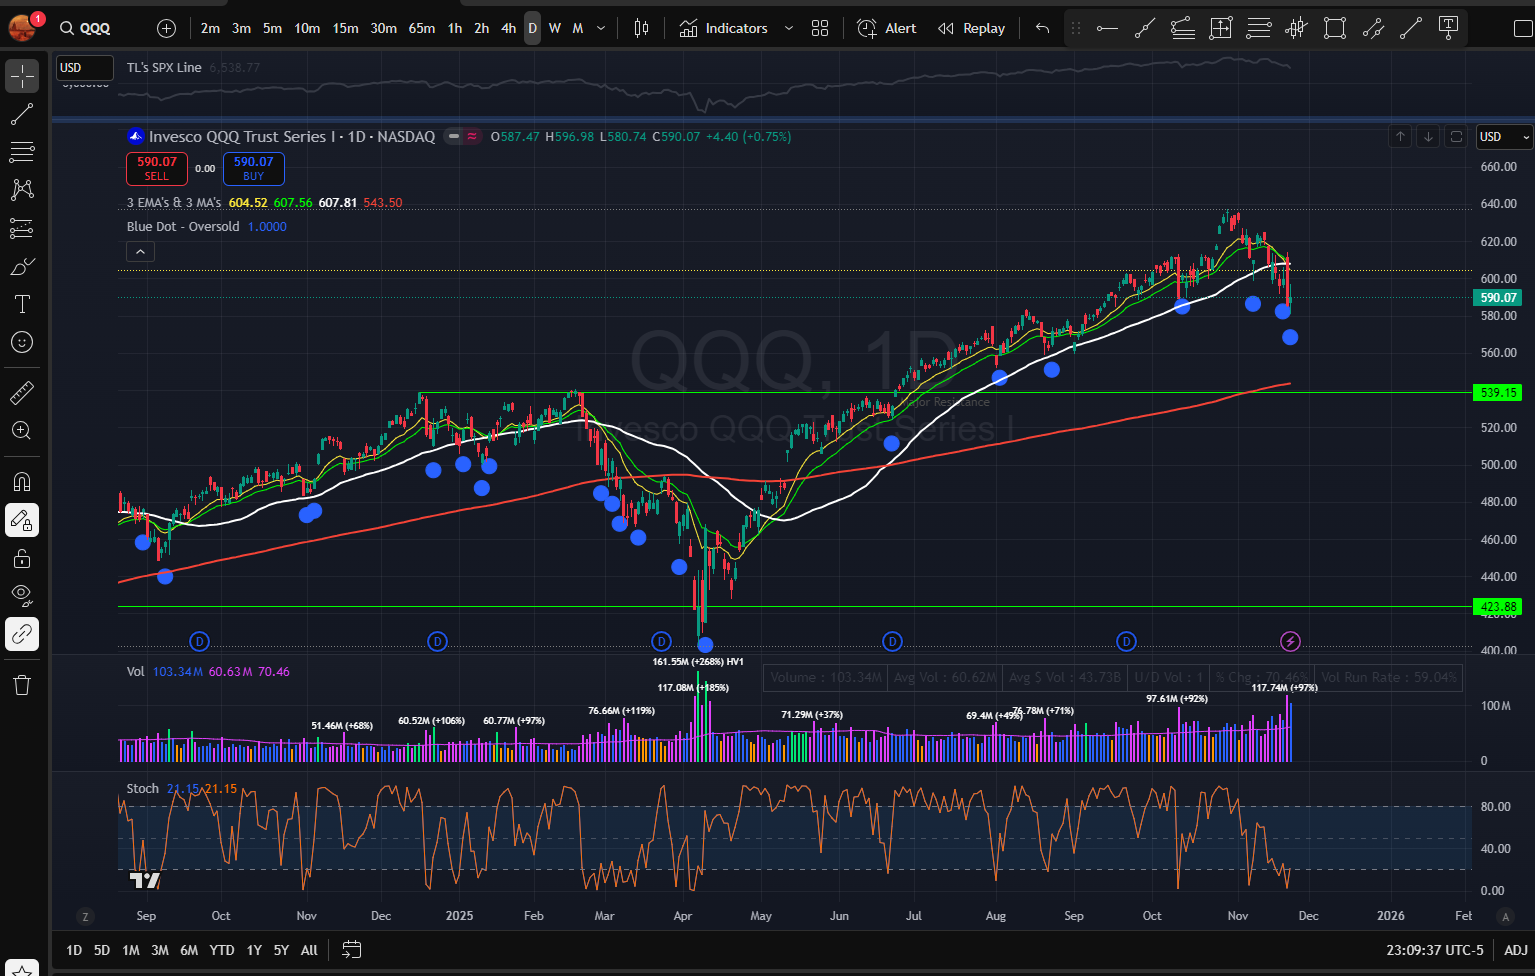
Task: Click the maximize pane icon above price scale
Action: click(1456, 136)
